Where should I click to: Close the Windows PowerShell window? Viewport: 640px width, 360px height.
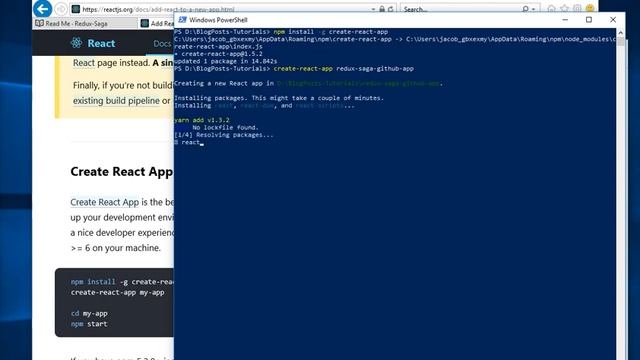point(613,20)
